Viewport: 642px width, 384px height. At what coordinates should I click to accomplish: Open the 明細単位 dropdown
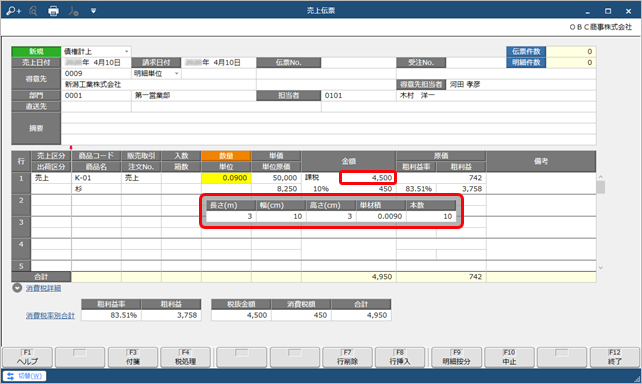click(x=176, y=74)
